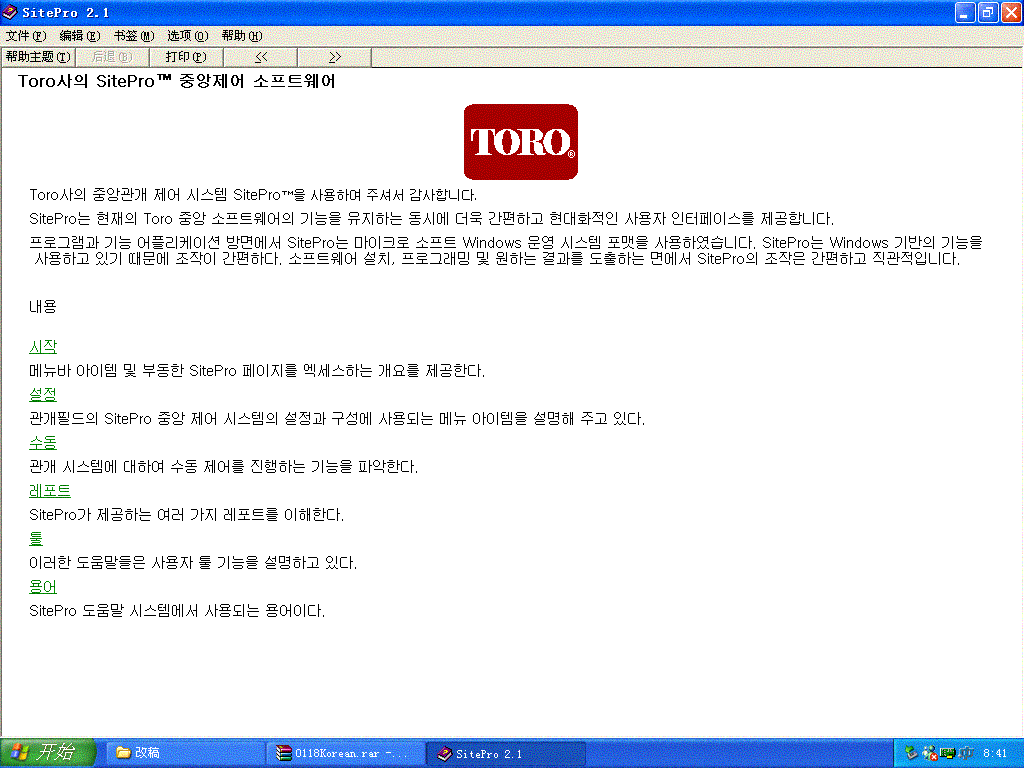Open the 选项 options menu
The image size is (1024, 768).
click(187, 35)
